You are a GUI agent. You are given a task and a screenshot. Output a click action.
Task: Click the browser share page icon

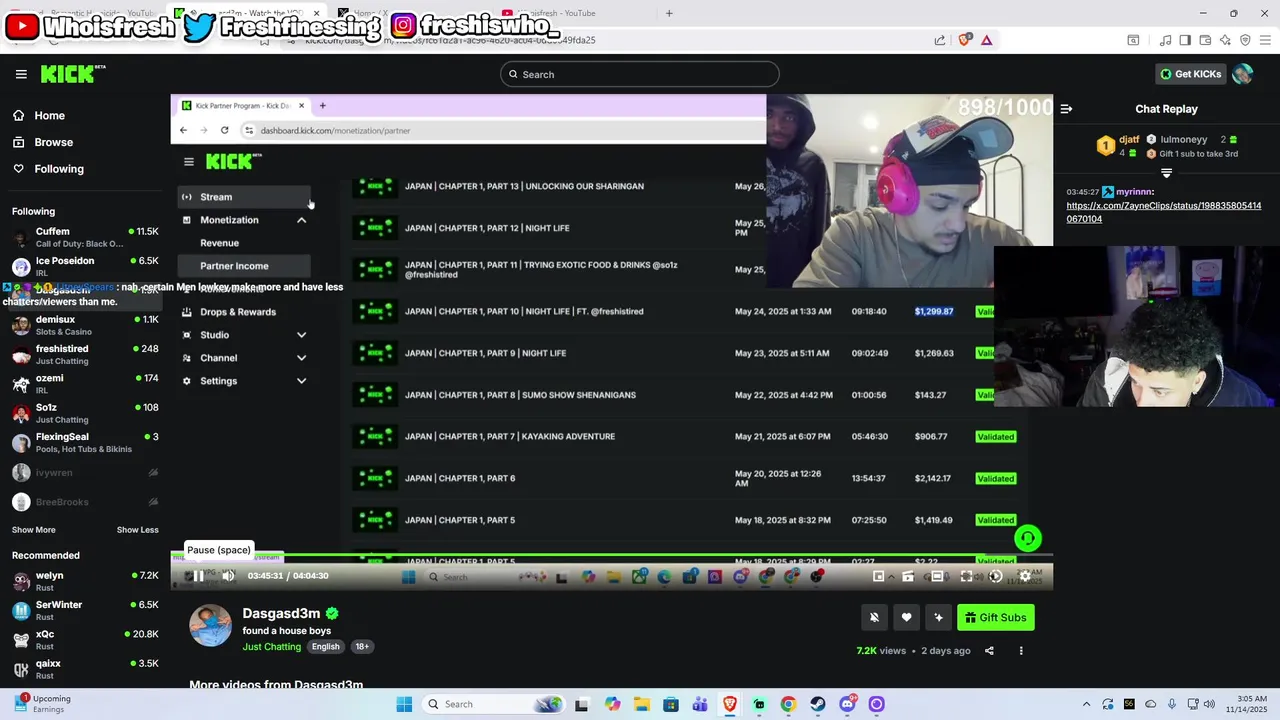point(940,40)
